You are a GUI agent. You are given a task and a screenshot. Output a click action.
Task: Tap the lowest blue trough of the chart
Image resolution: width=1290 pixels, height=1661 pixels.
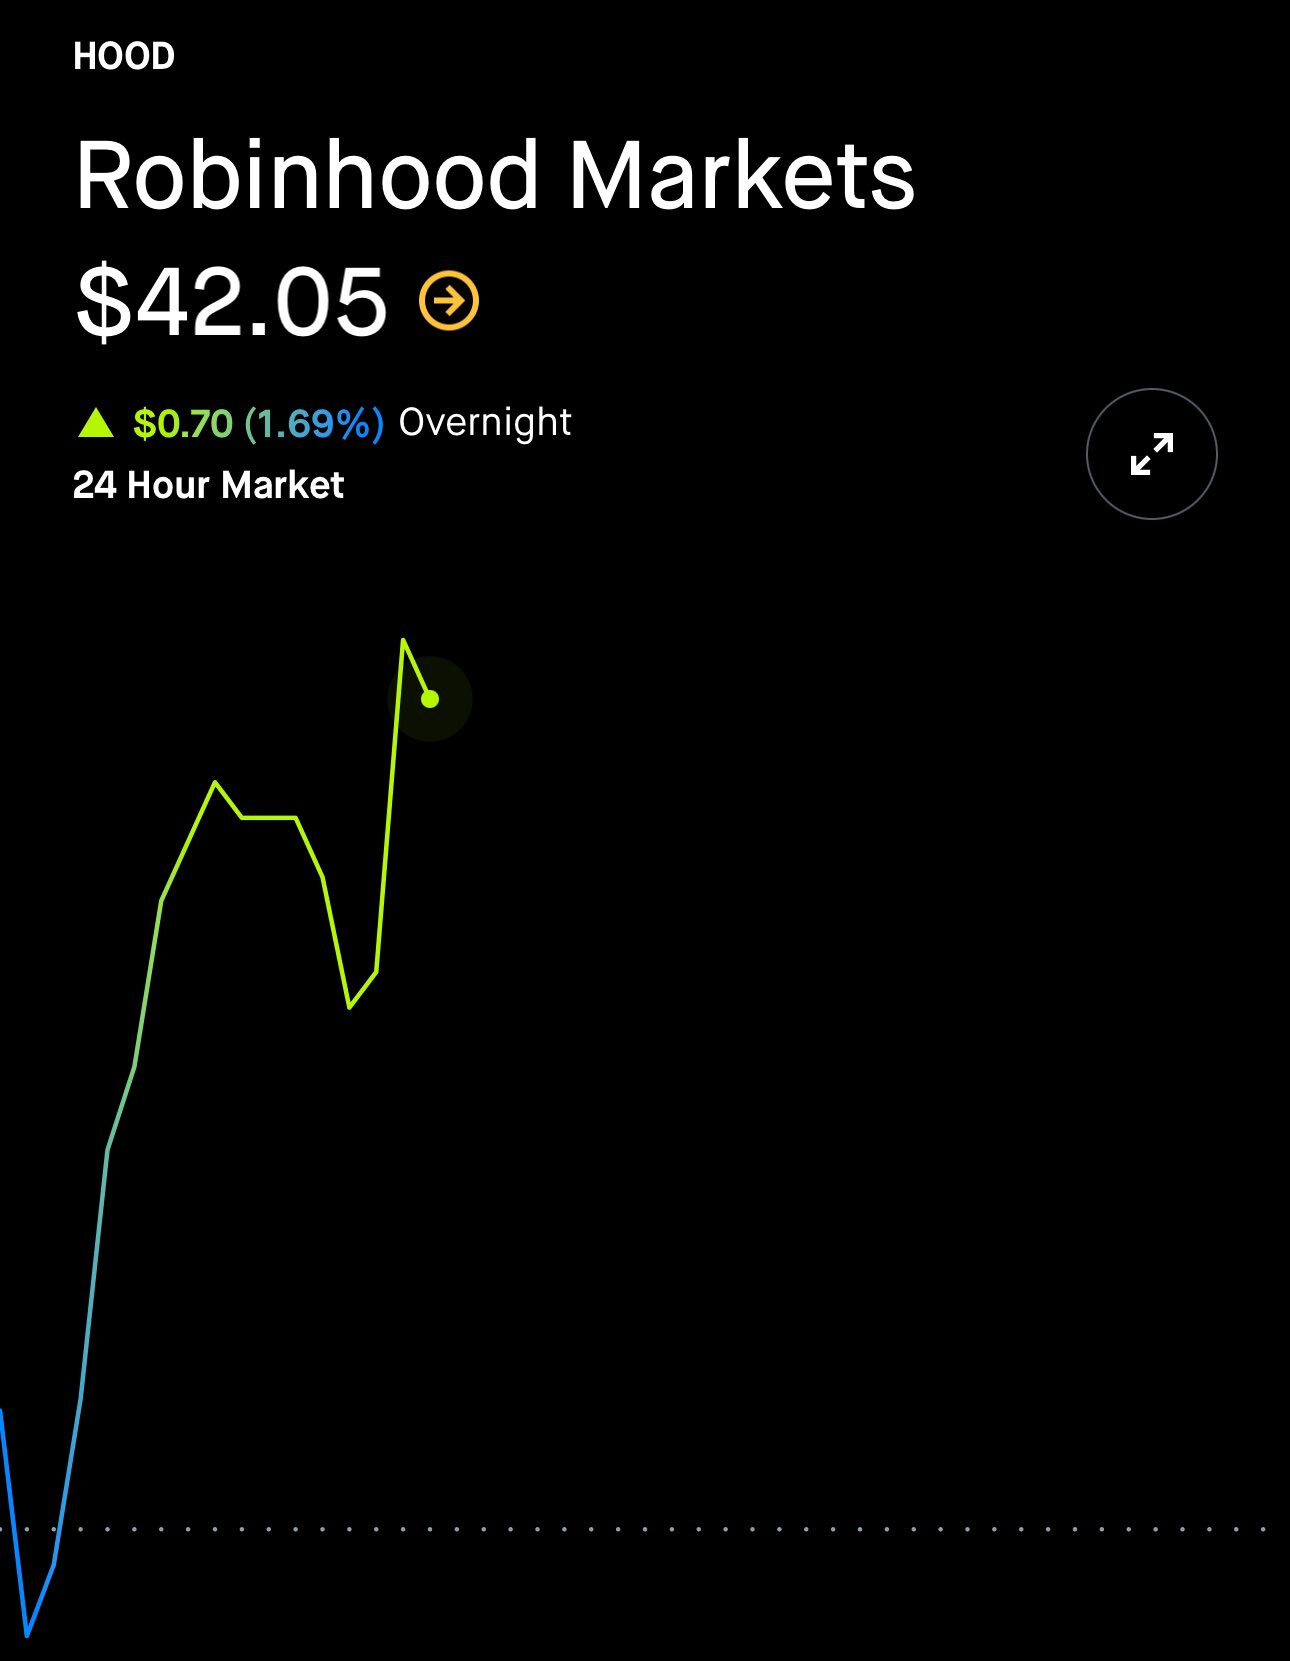pos(27,1635)
